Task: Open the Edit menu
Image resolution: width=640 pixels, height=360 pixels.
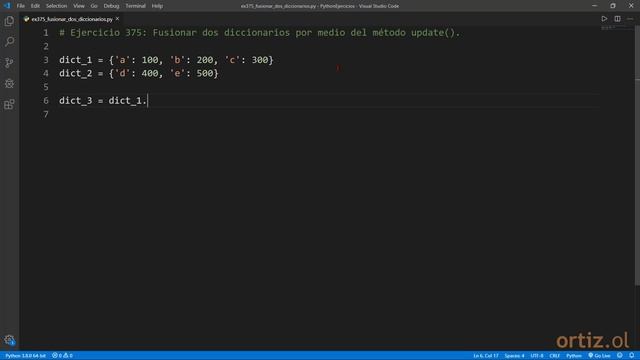Action: pos(35,6)
